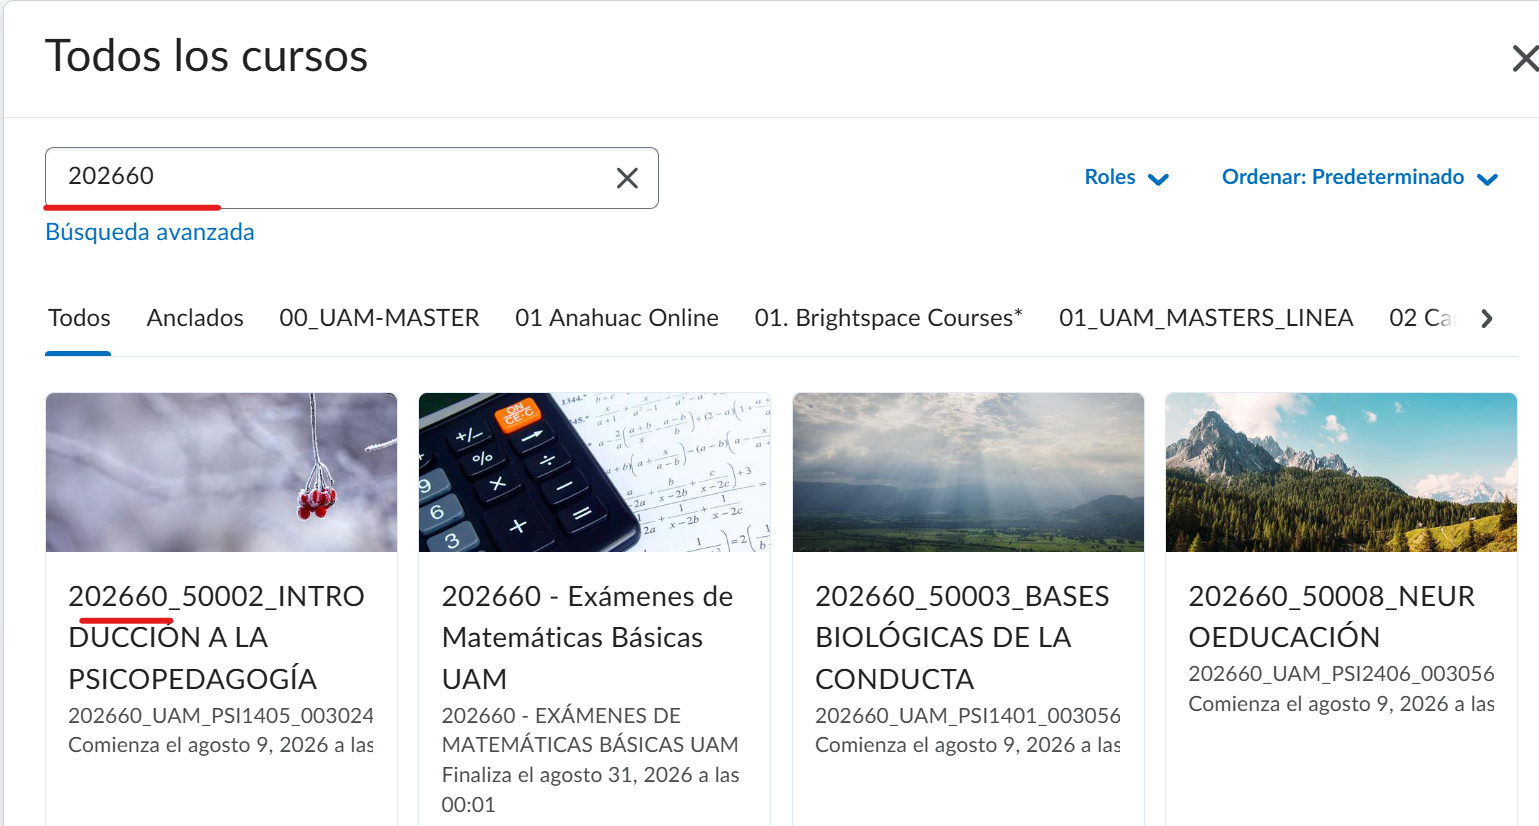
Task: Click text 202660 - EXÁMENES DE MATEMÁTICAS BÁSICAS UAM
Action: [590, 730]
